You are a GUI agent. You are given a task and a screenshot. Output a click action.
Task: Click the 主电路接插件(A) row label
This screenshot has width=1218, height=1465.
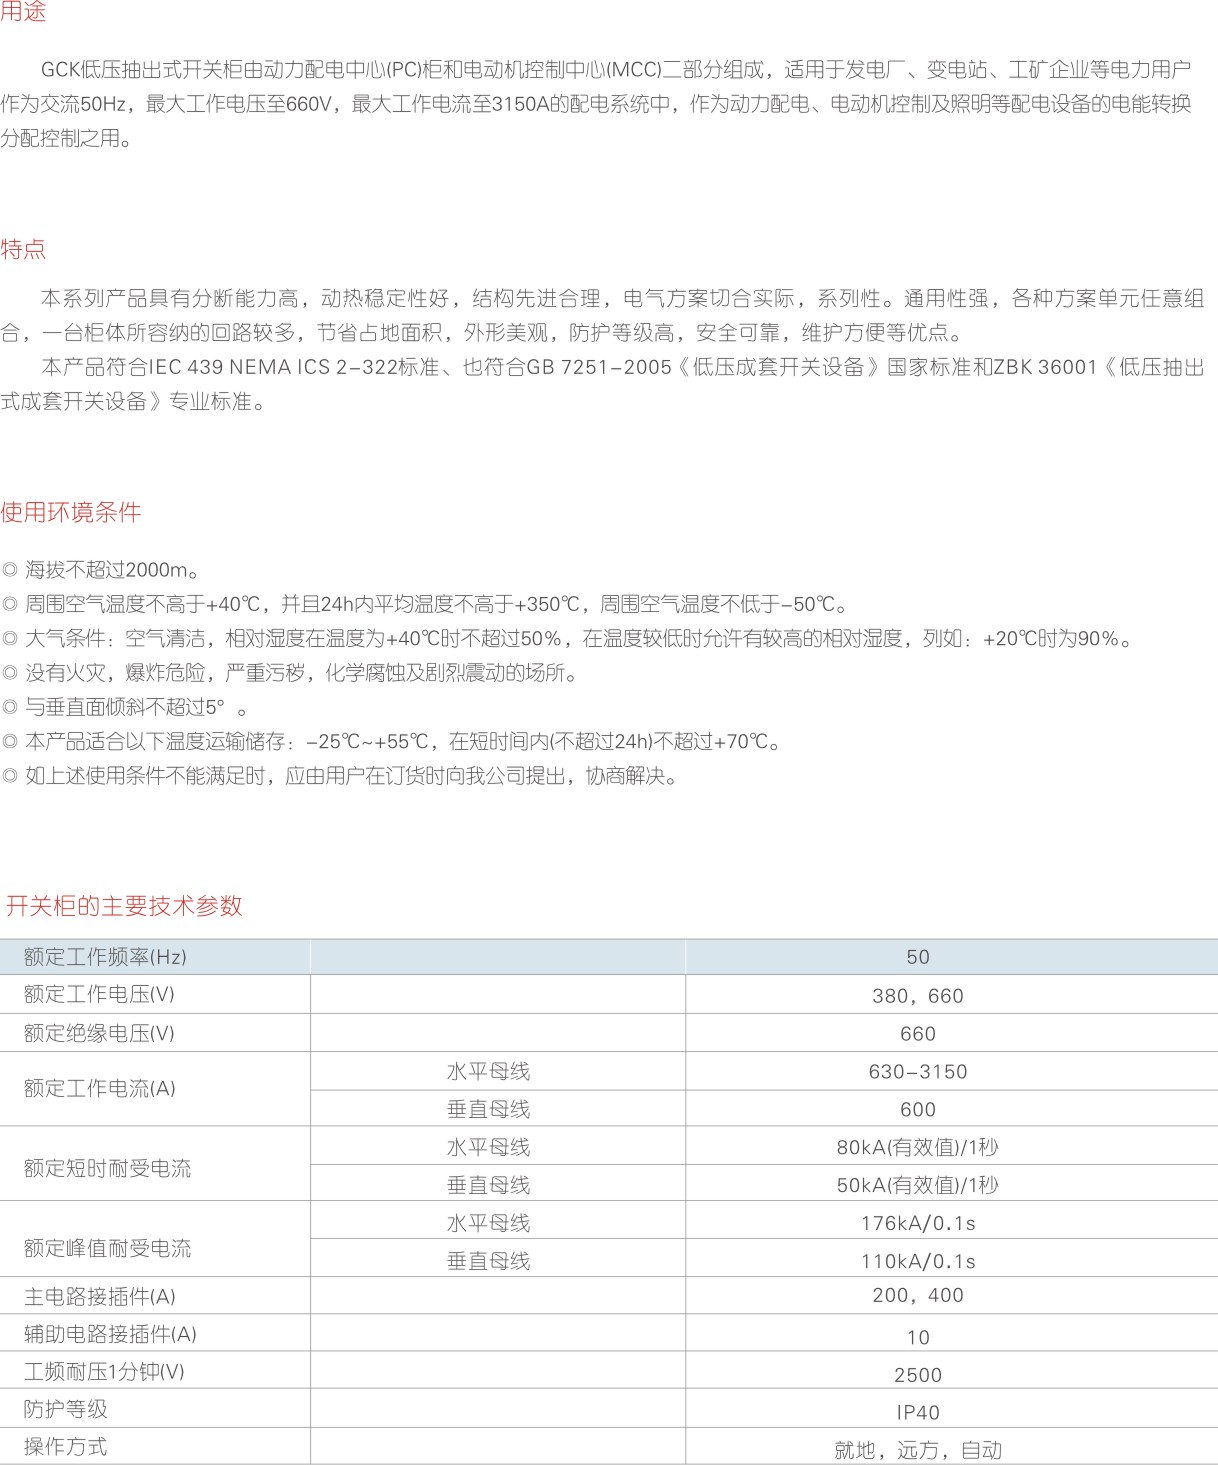100,1297
